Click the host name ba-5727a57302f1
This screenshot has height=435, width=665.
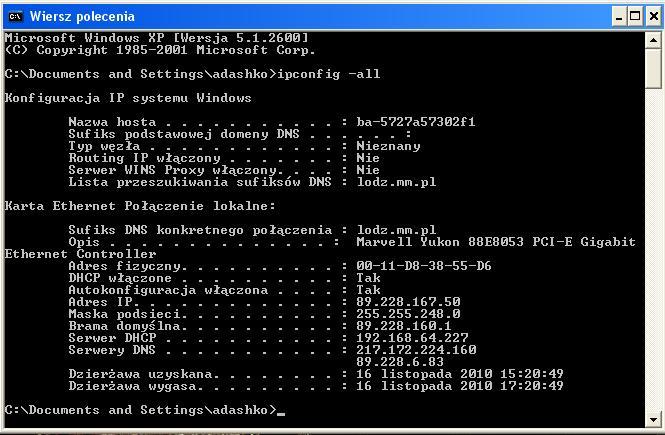click(x=416, y=122)
